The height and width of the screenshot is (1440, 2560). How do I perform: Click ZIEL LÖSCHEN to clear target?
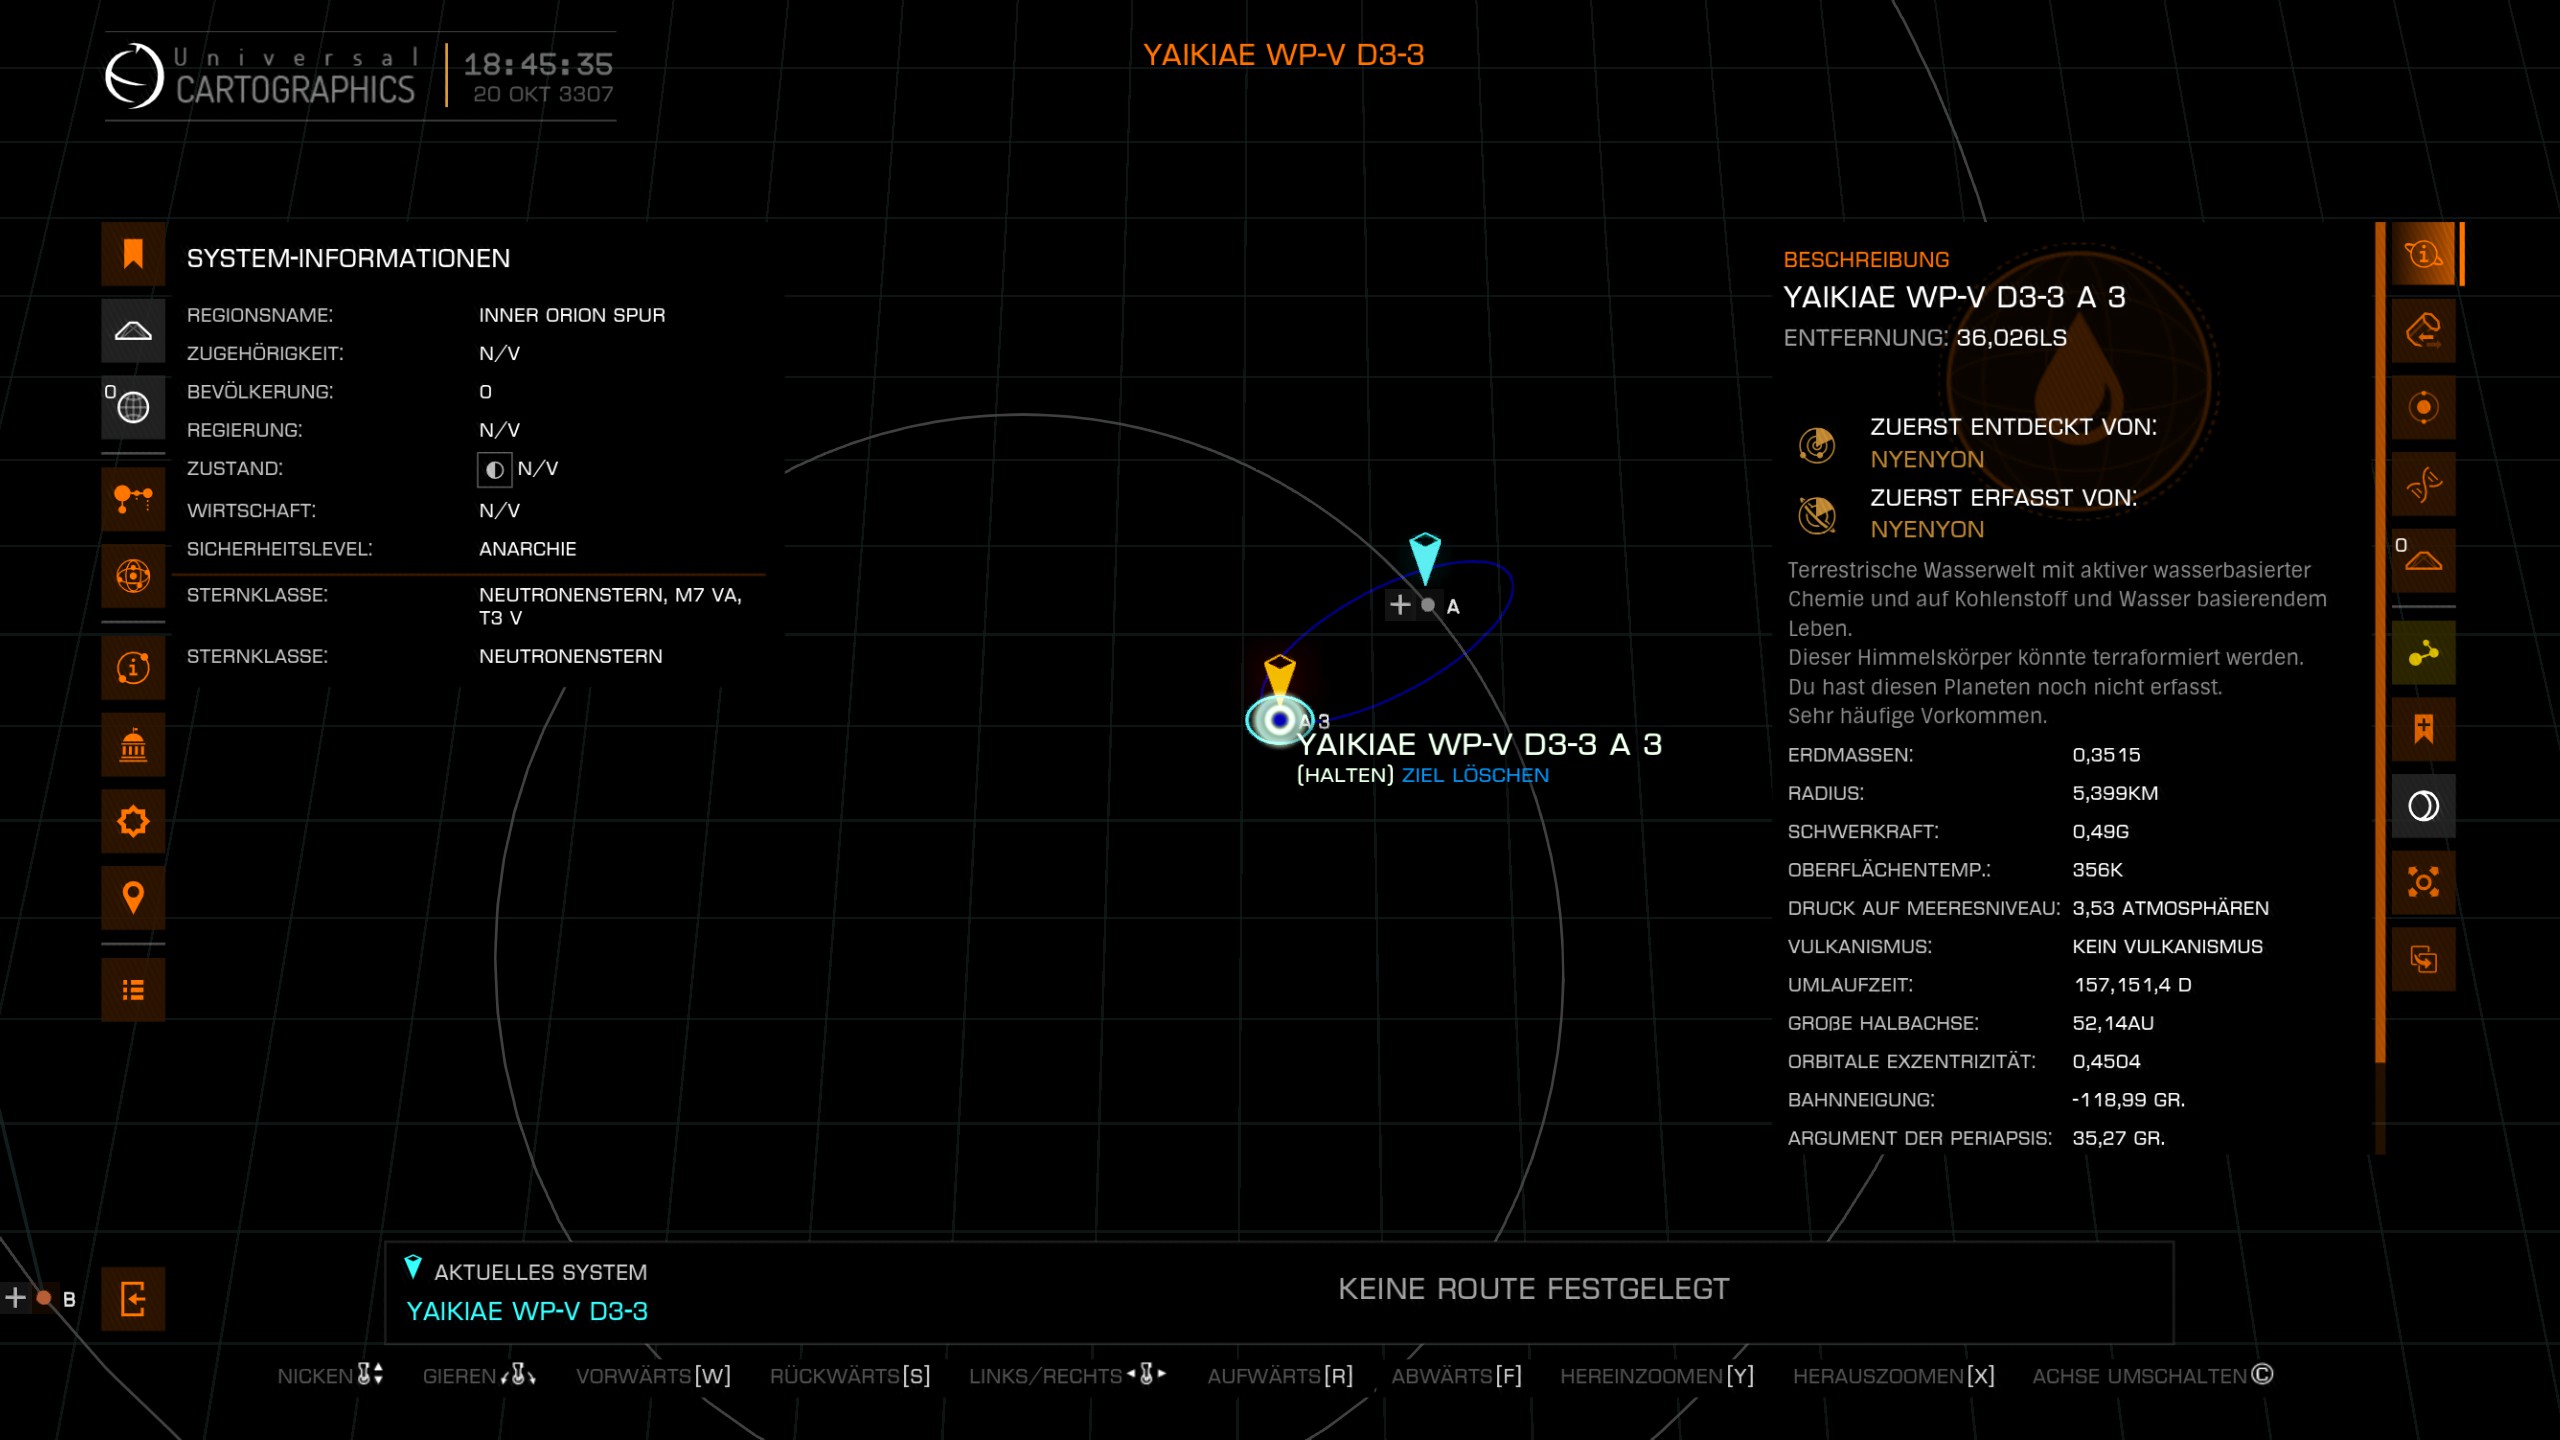click(x=1475, y=775)
